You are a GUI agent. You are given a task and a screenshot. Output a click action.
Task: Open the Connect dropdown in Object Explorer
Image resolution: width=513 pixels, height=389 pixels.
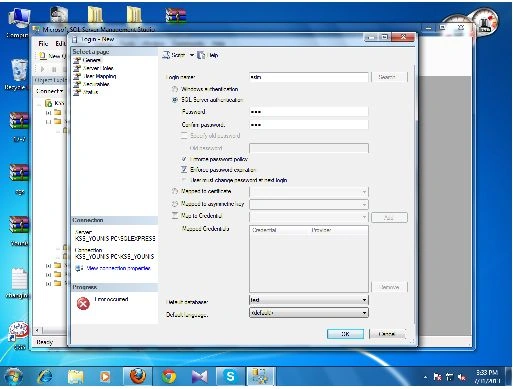pyautogui.click(x=50, y=91)
